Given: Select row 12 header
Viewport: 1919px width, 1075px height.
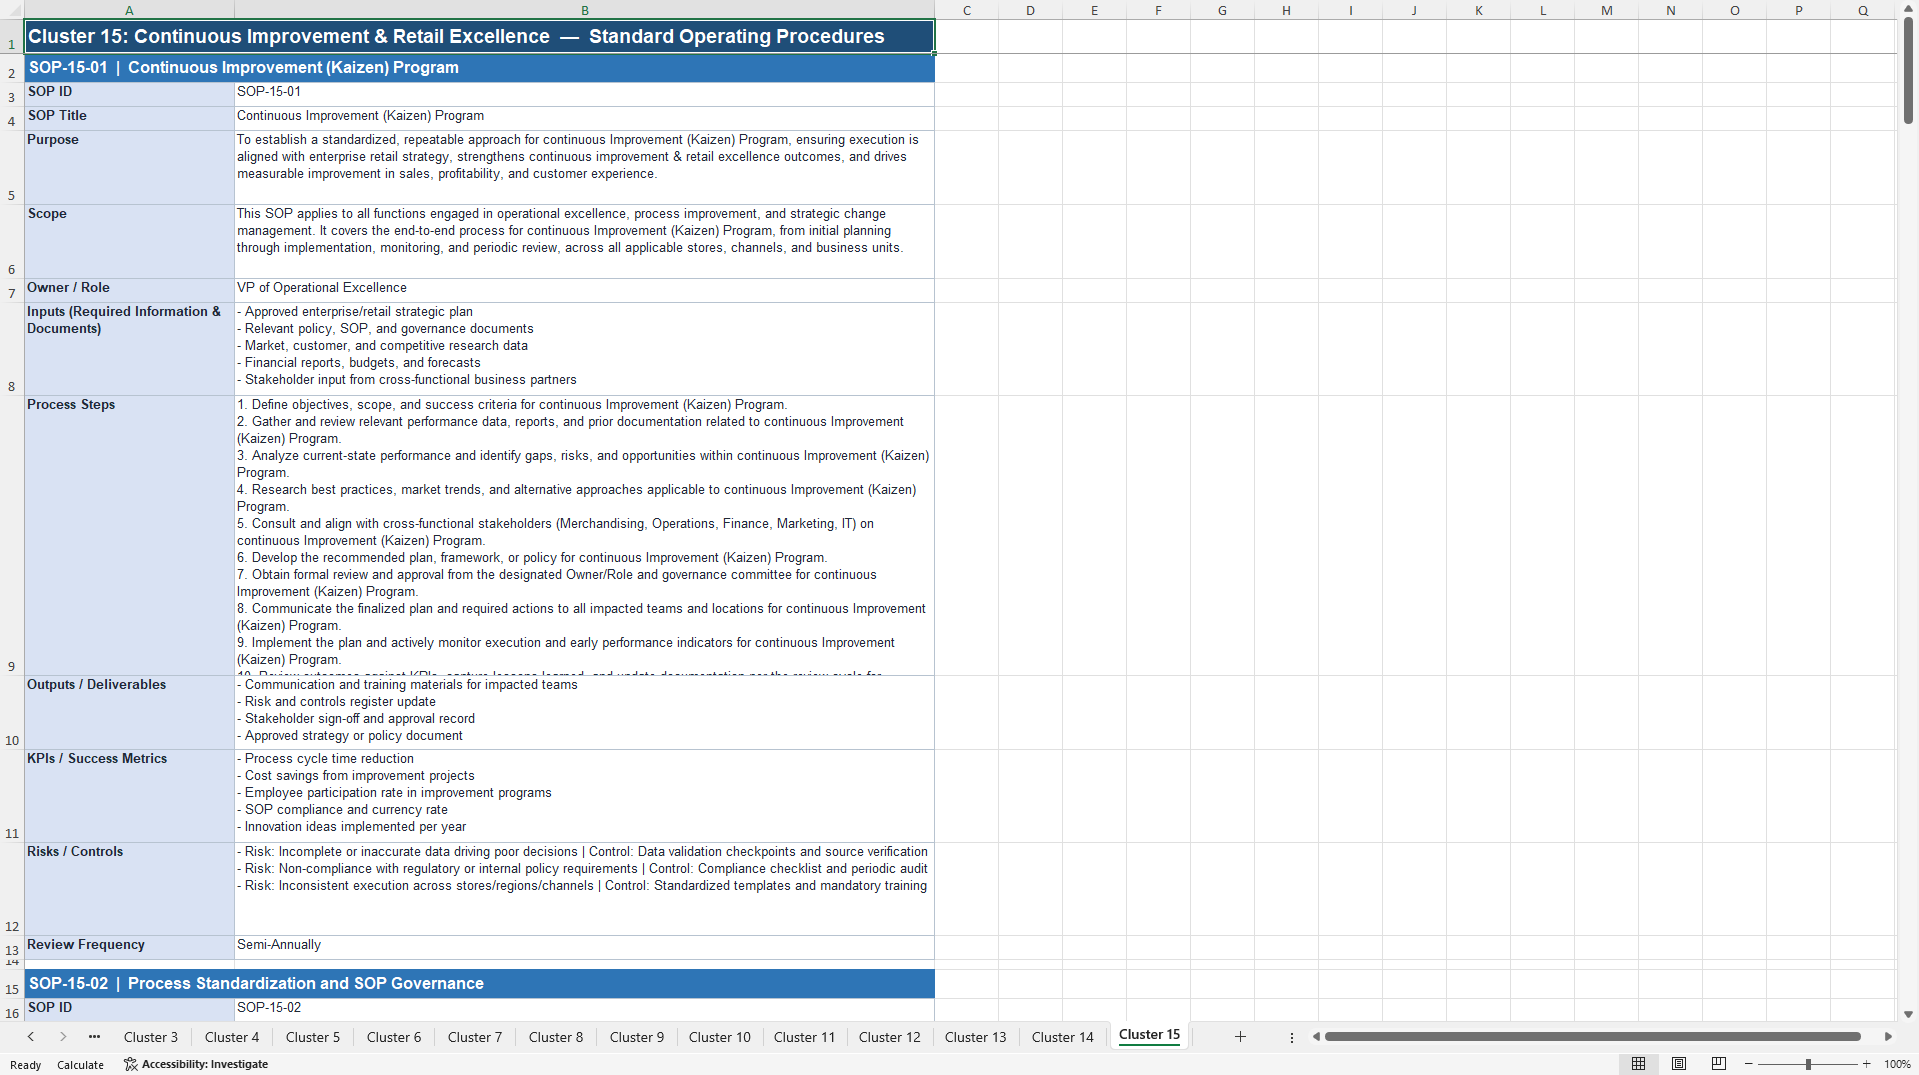Looking at the screenshot, I should (x=12, y=889).
